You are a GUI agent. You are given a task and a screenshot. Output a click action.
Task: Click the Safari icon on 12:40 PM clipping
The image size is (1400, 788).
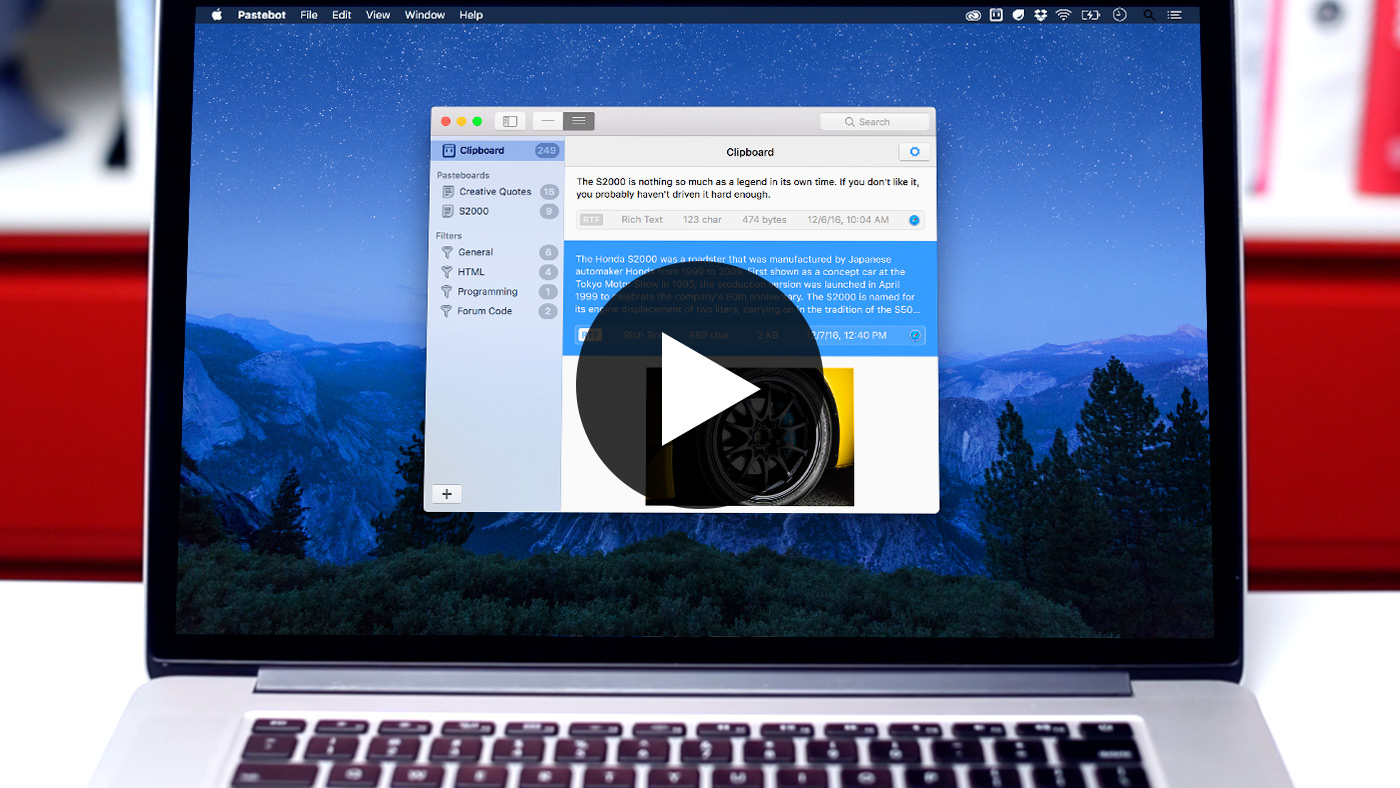point(914,335)
